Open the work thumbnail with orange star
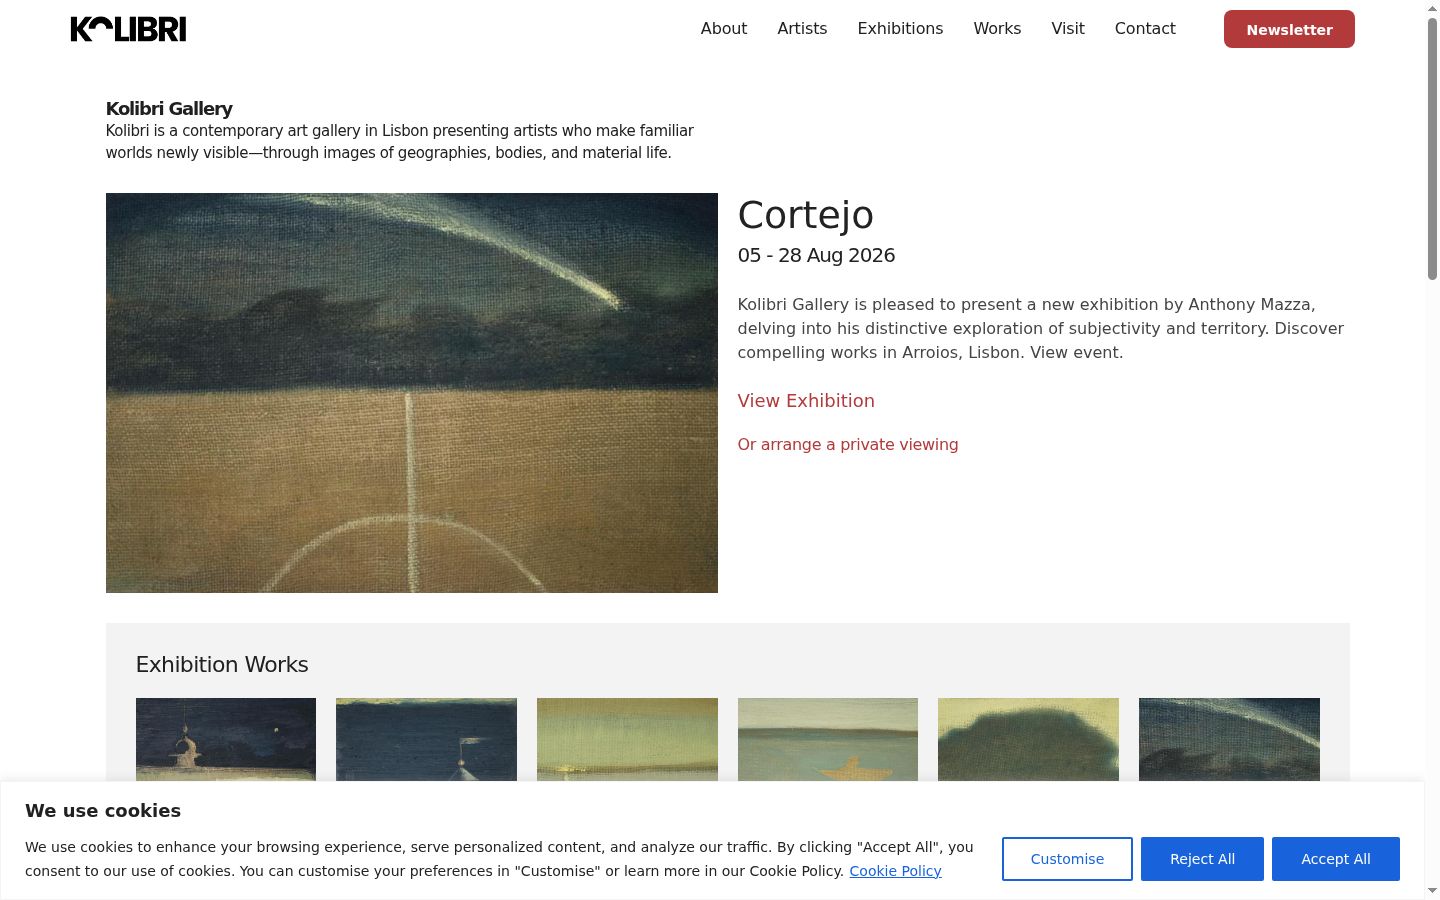This screenshot has width=1440, height=900. coord(828,739)
